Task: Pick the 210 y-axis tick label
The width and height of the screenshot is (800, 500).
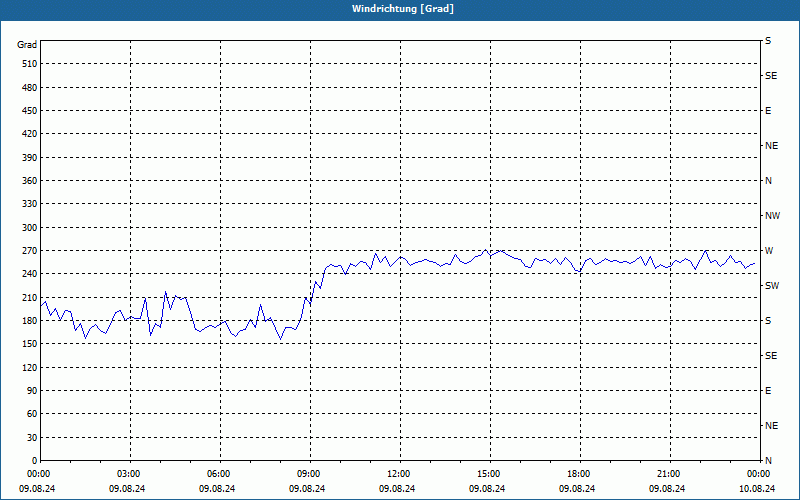Action: (30, 297)
